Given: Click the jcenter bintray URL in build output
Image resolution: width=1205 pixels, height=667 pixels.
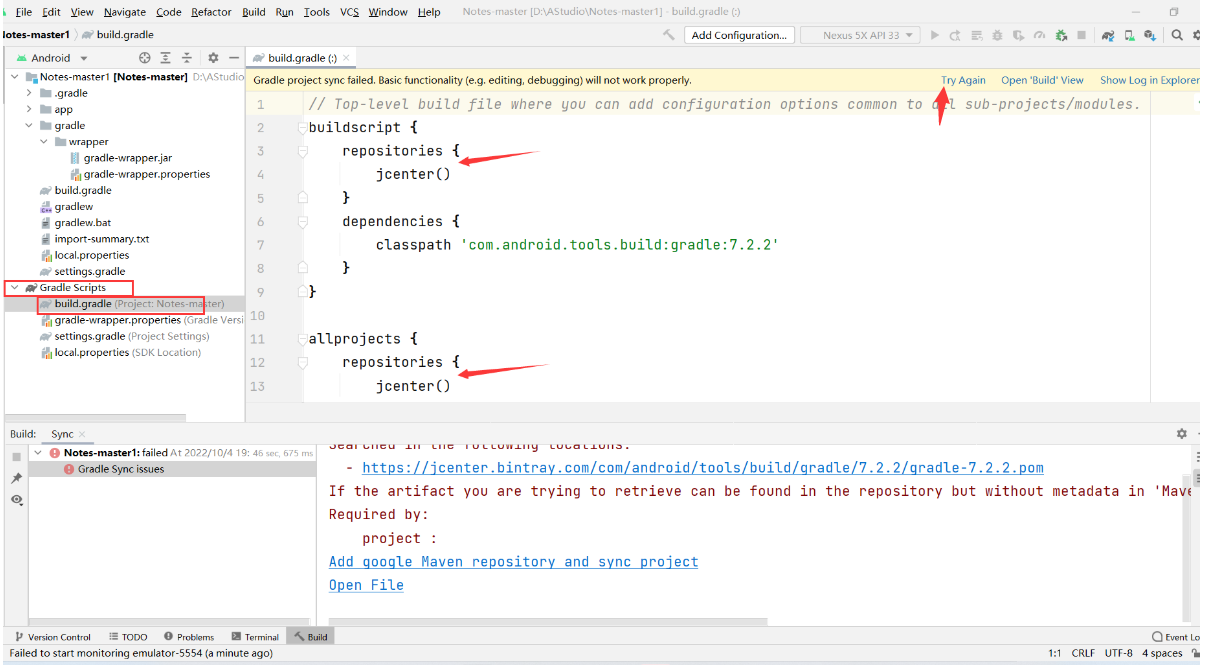Looking at the screenshot, I should point(702,468).
